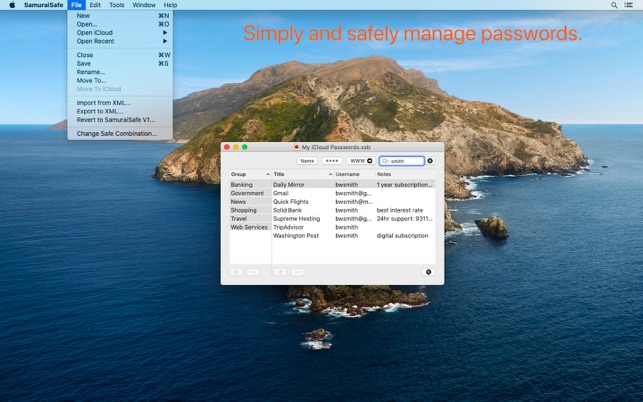The width and height of the screenshot is (643, 402).
Task: Expand the Open iCloud submenu
Action: 120,33
